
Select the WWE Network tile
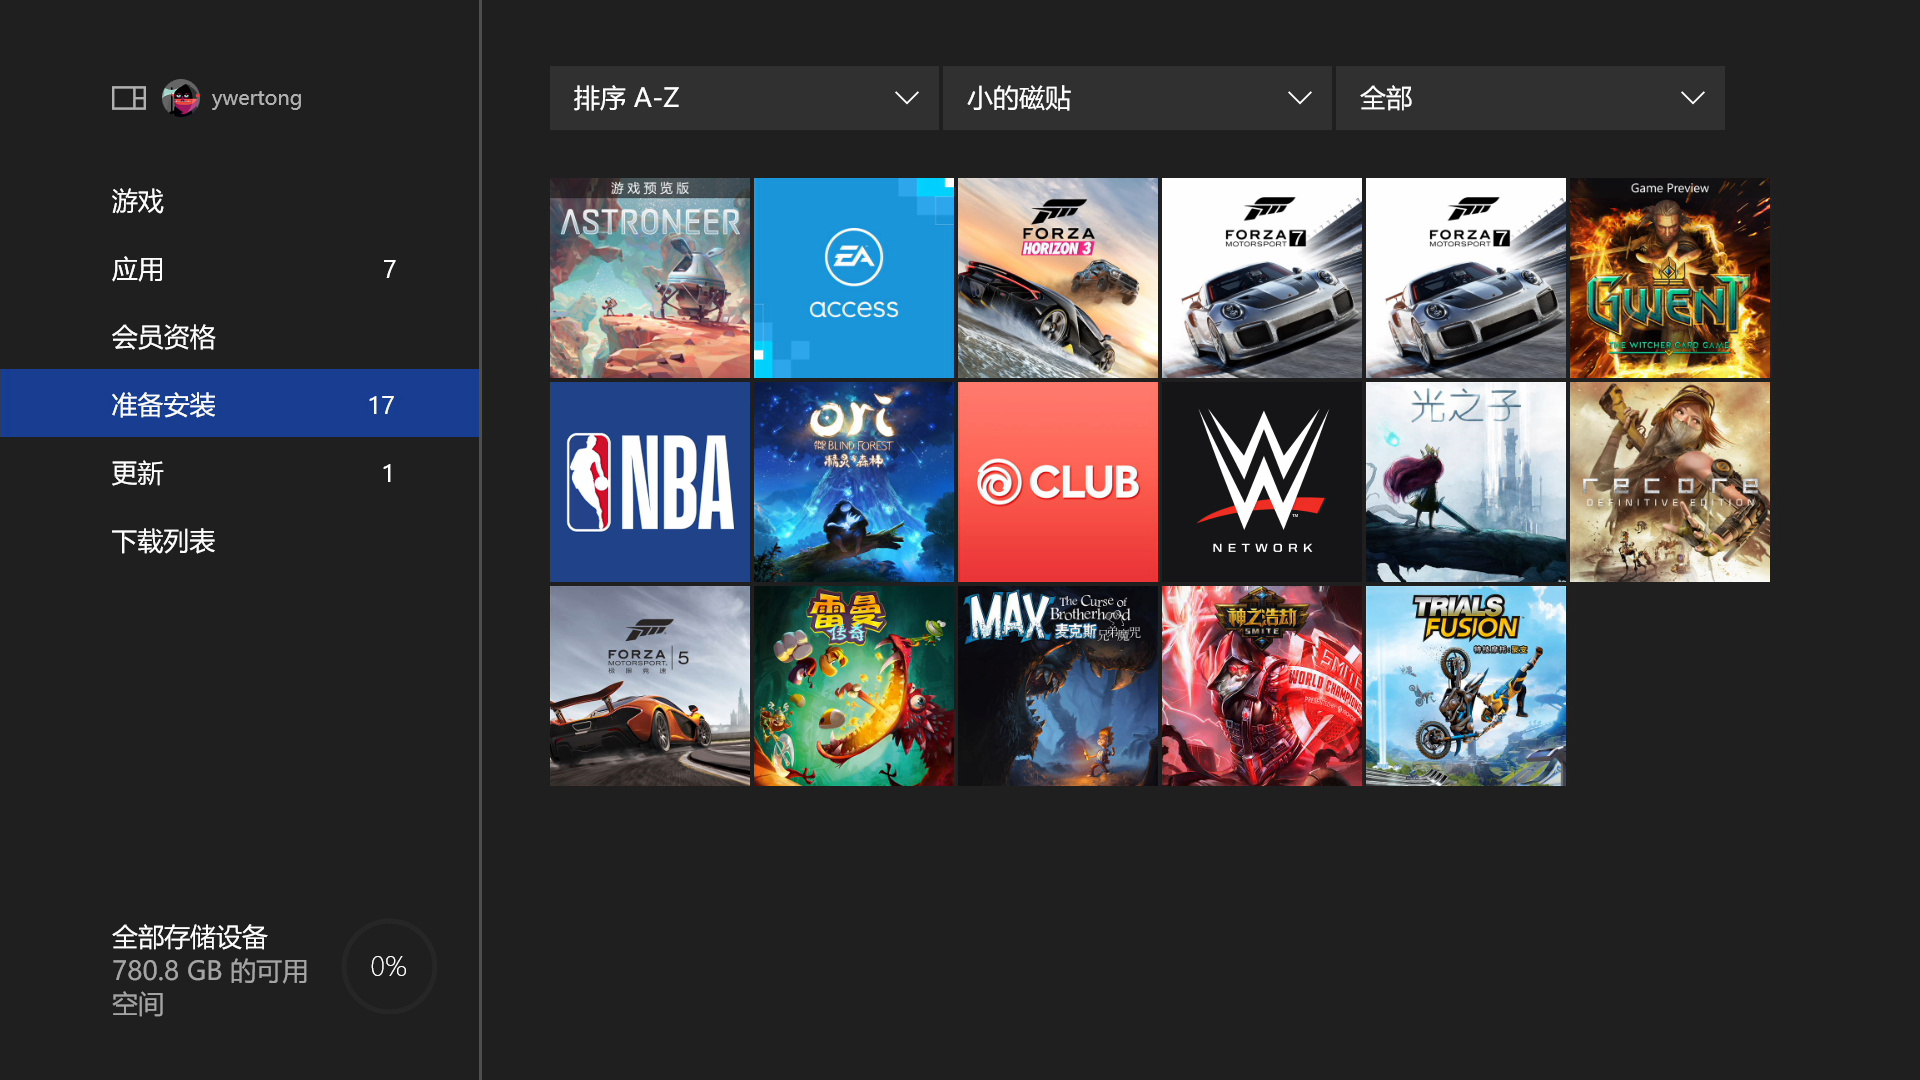(x=1261, y=481)
